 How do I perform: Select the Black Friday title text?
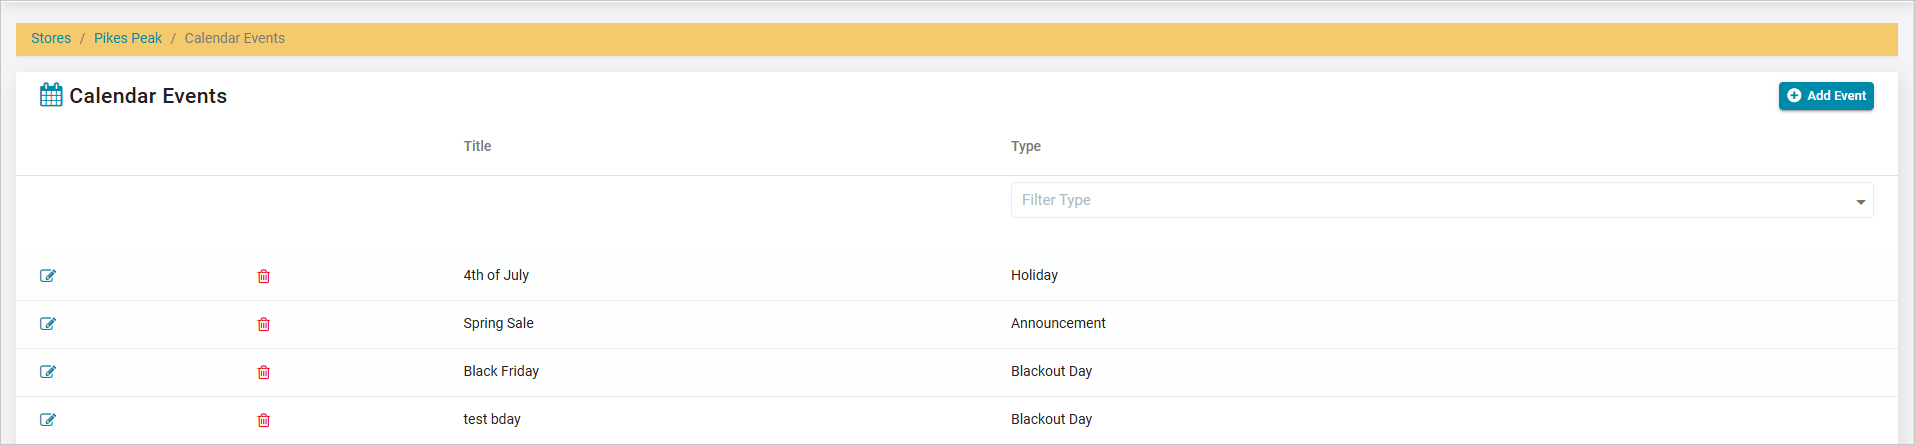point(501,371)
